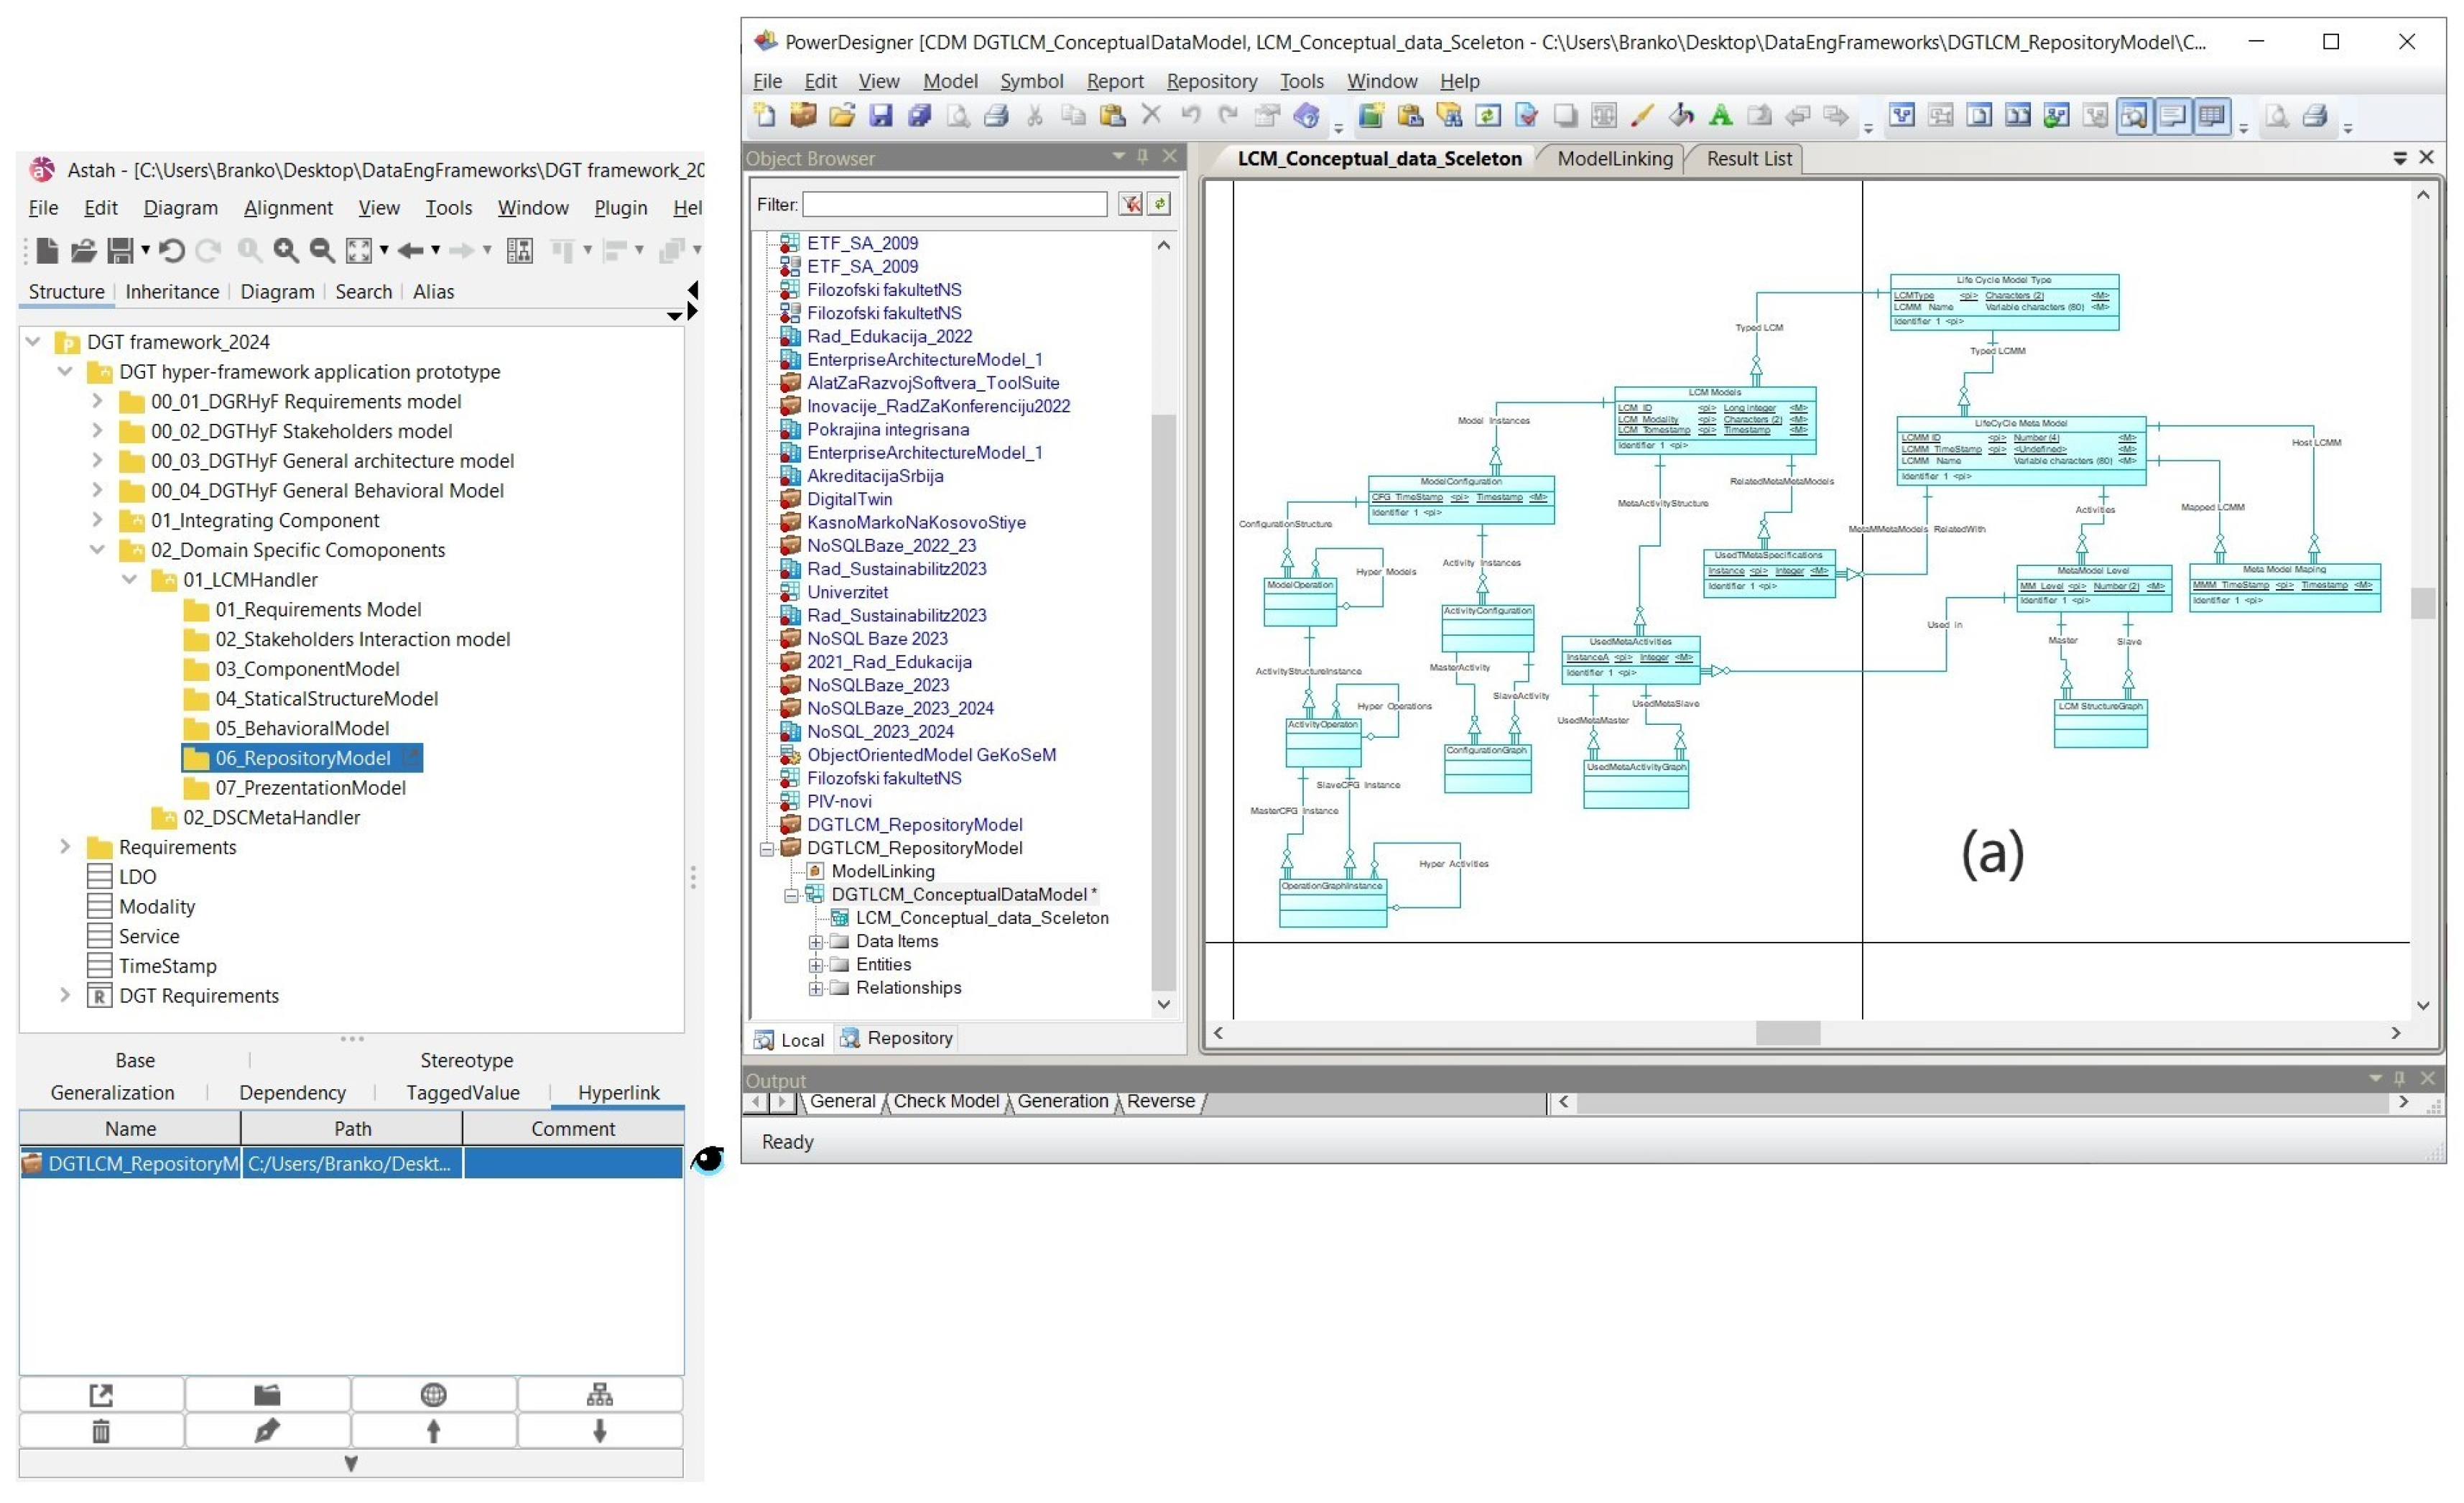This screenshot has width=2464, height=1503.
Task: Toggle the Object Browser toolbar button
Action: click(x=2134, y=116)
